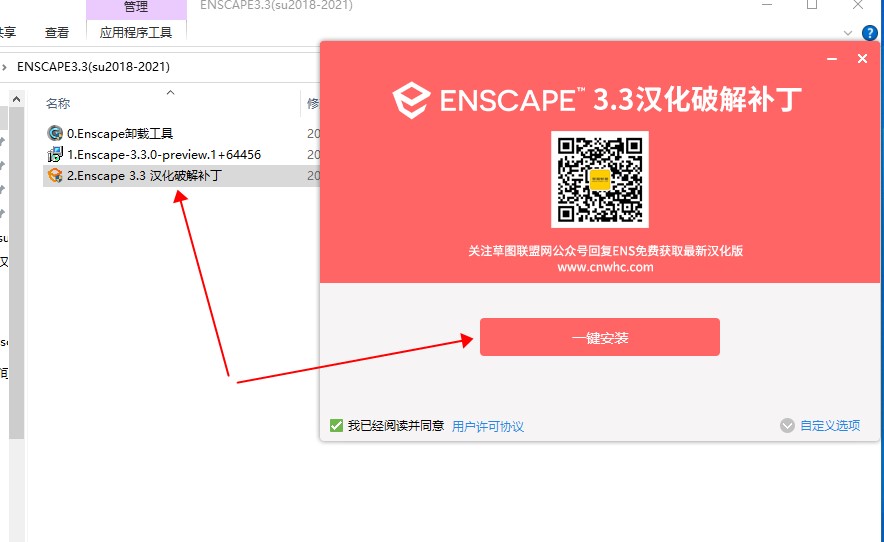Select the 管理 contextual tab
884x542 pixels.
[x=136, y=8]
